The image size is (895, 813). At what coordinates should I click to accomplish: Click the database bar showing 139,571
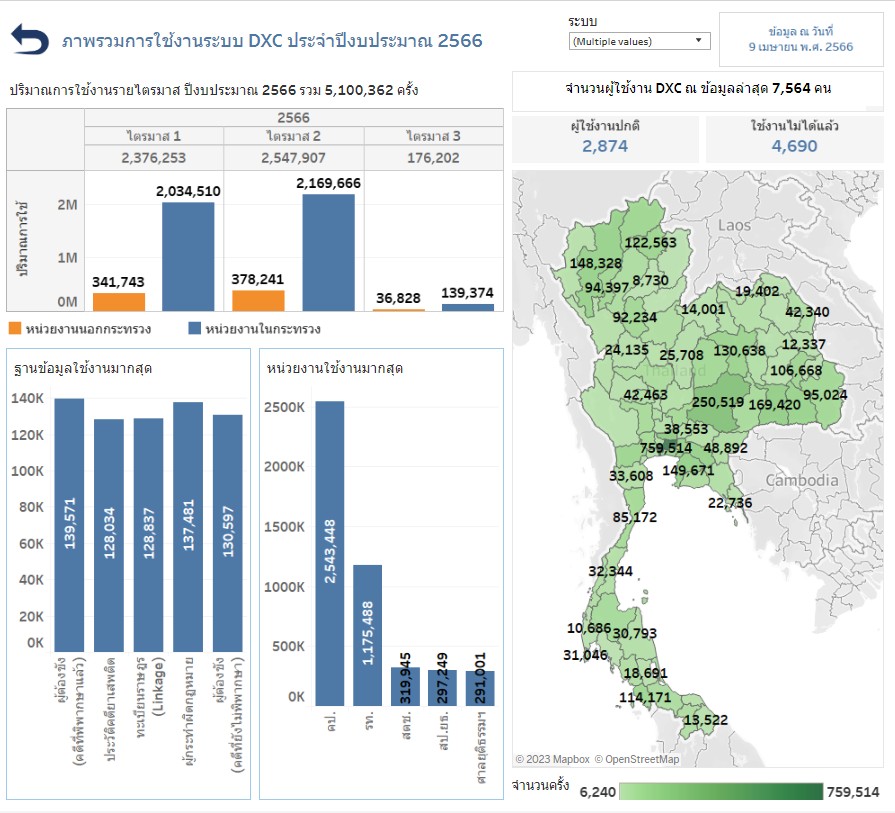69,525
